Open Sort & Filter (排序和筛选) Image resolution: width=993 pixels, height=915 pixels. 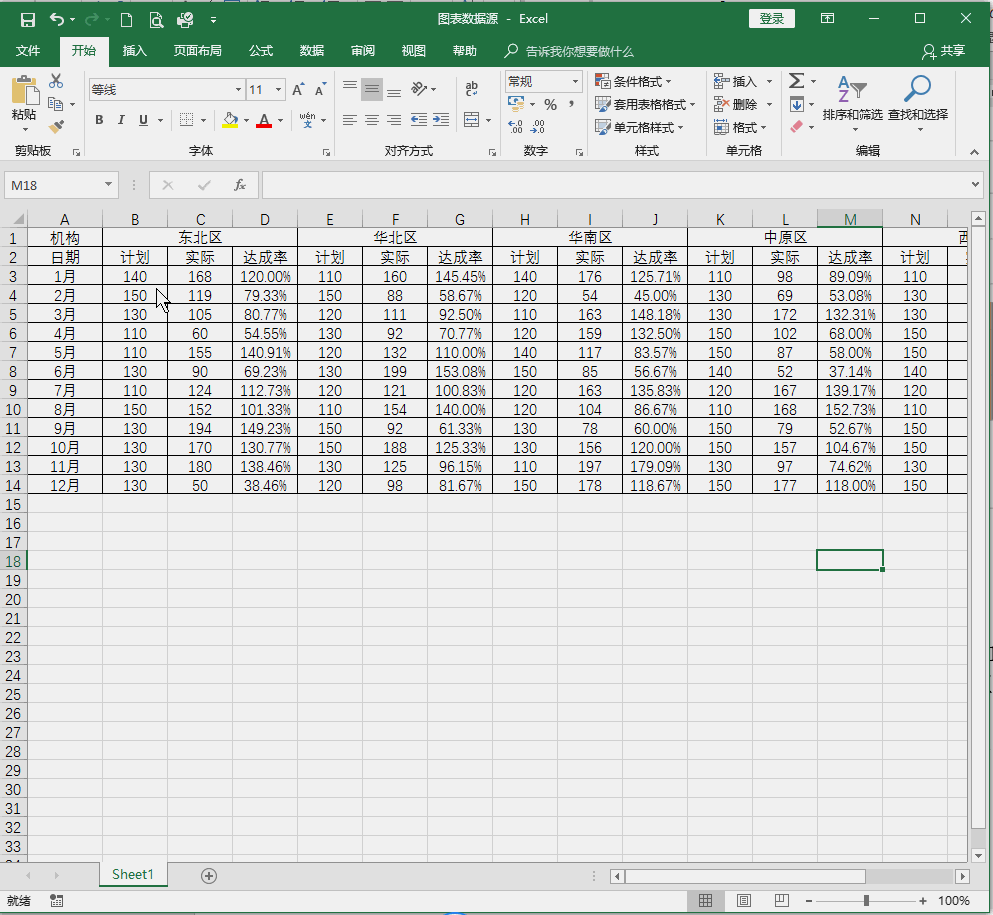click(853, 110)
